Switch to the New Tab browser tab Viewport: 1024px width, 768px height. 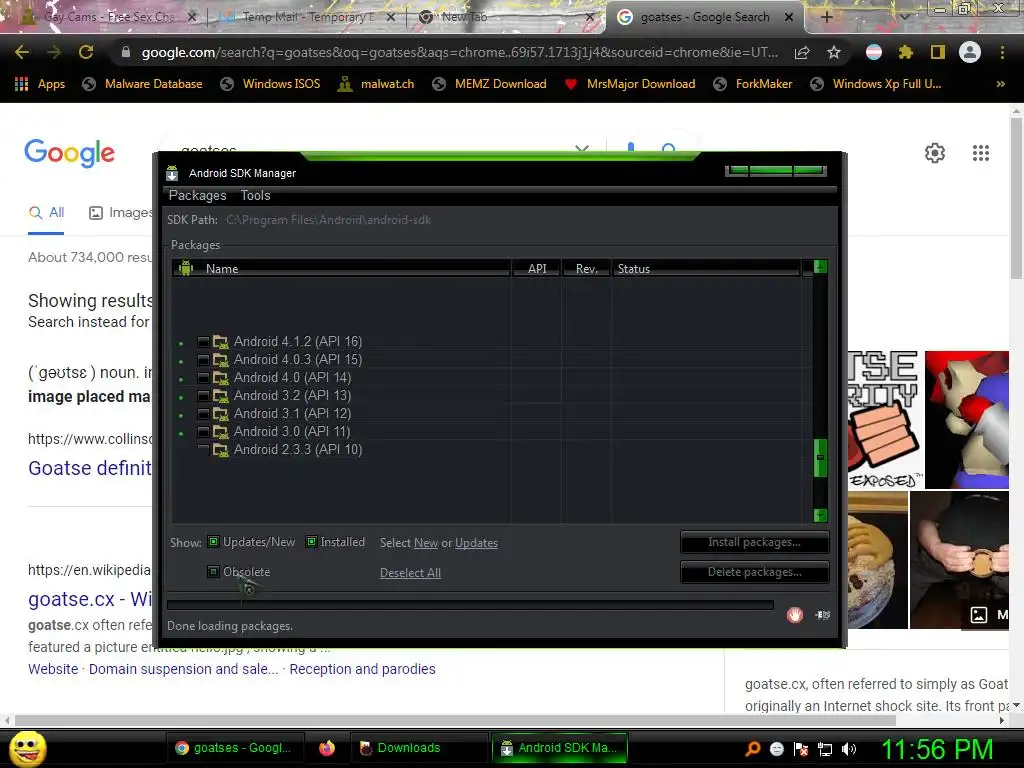[506, 17]
